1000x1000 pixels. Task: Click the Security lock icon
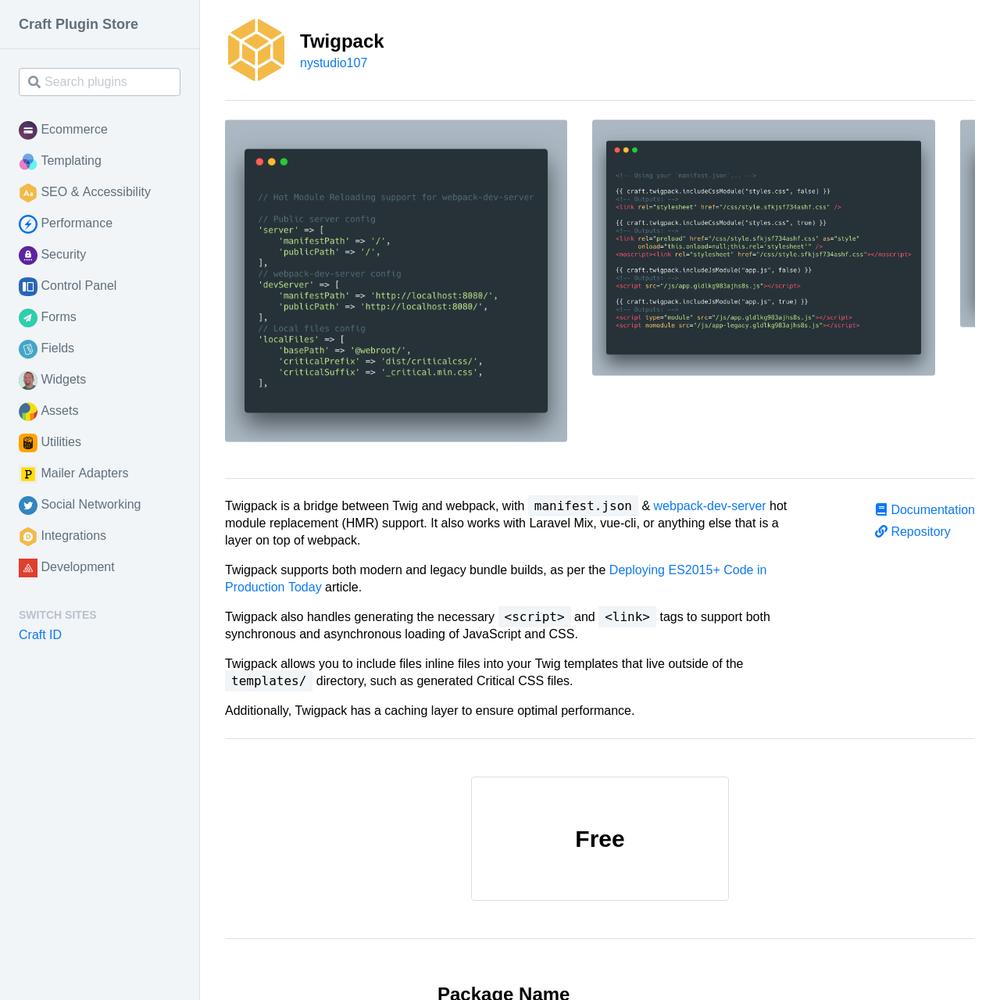[28, 255]
